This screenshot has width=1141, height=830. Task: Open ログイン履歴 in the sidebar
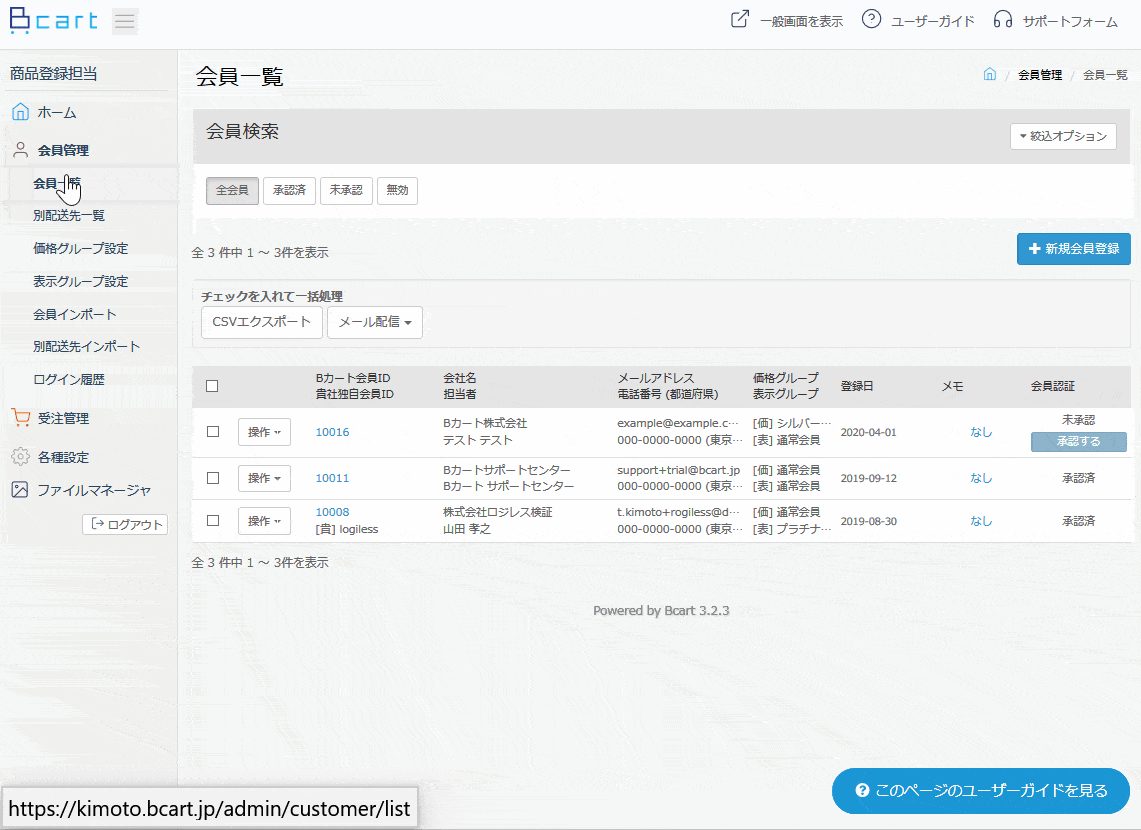pos(69,380)
